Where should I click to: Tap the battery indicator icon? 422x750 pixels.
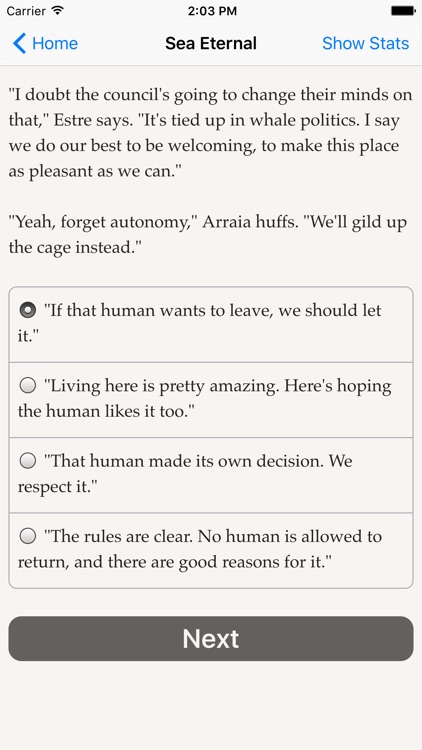pos(403,11)
